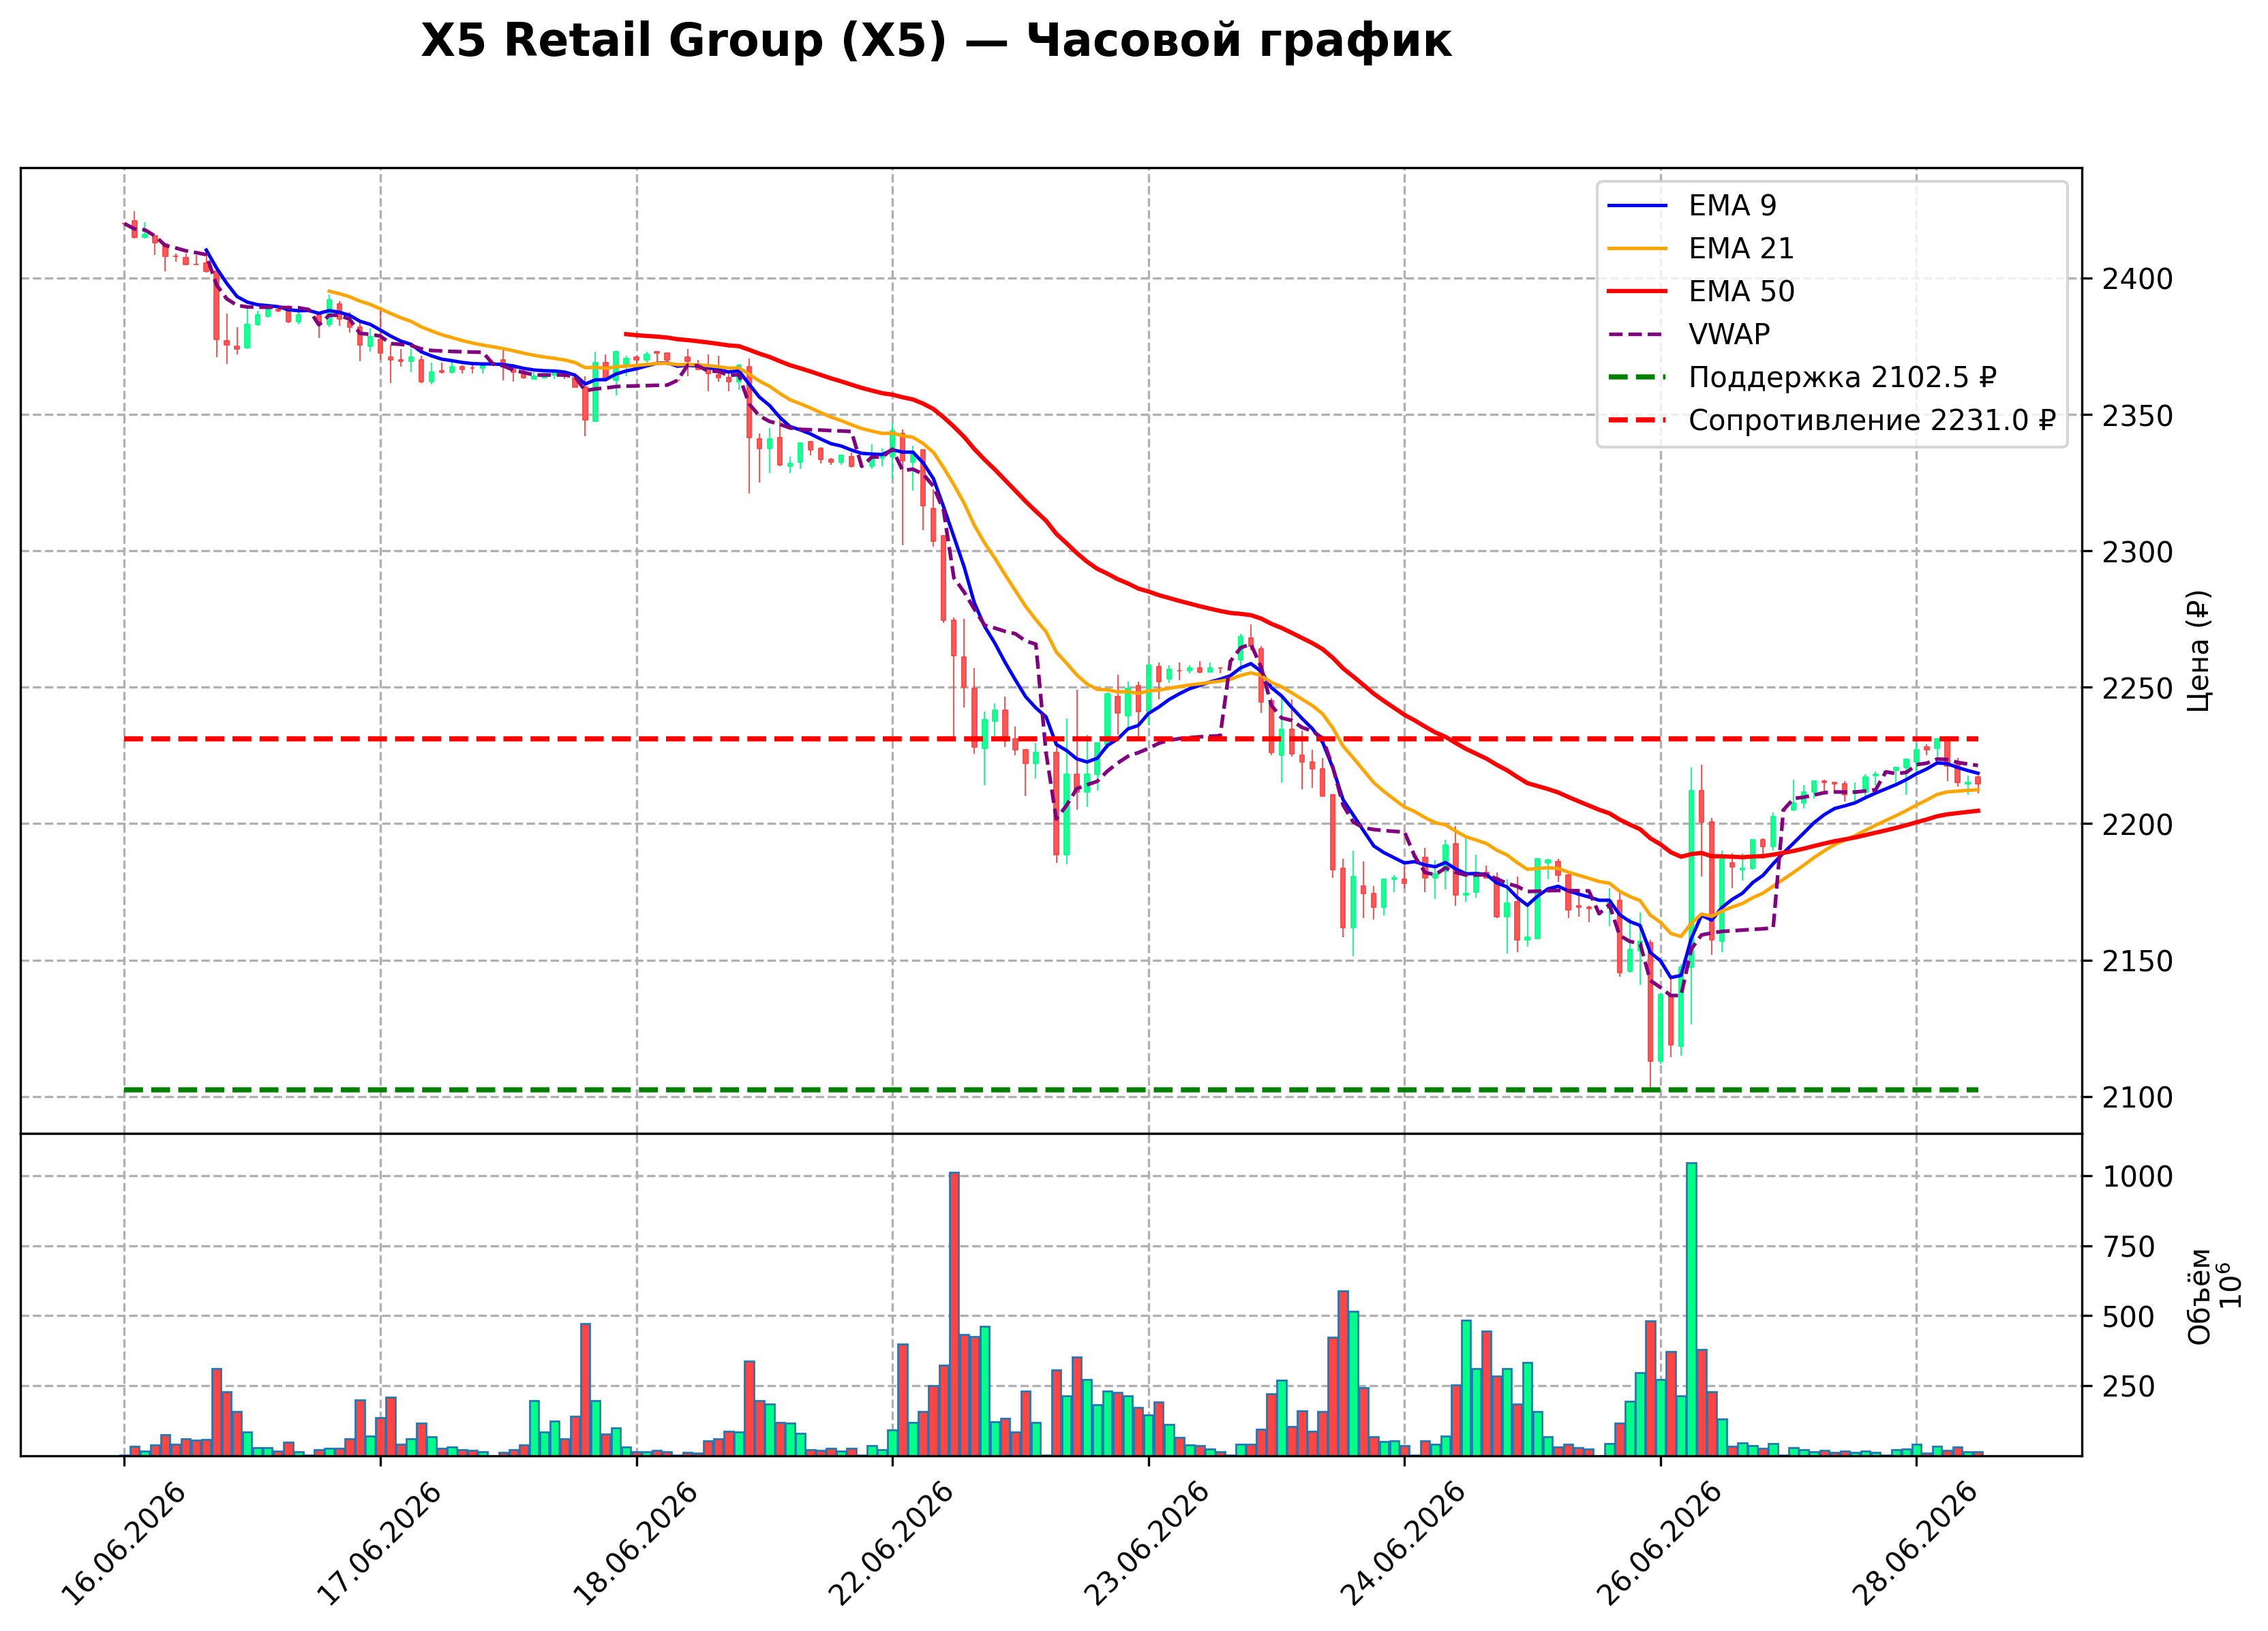Click legend label Сопротивление 2231.0 ₽

coord(1872,420)
